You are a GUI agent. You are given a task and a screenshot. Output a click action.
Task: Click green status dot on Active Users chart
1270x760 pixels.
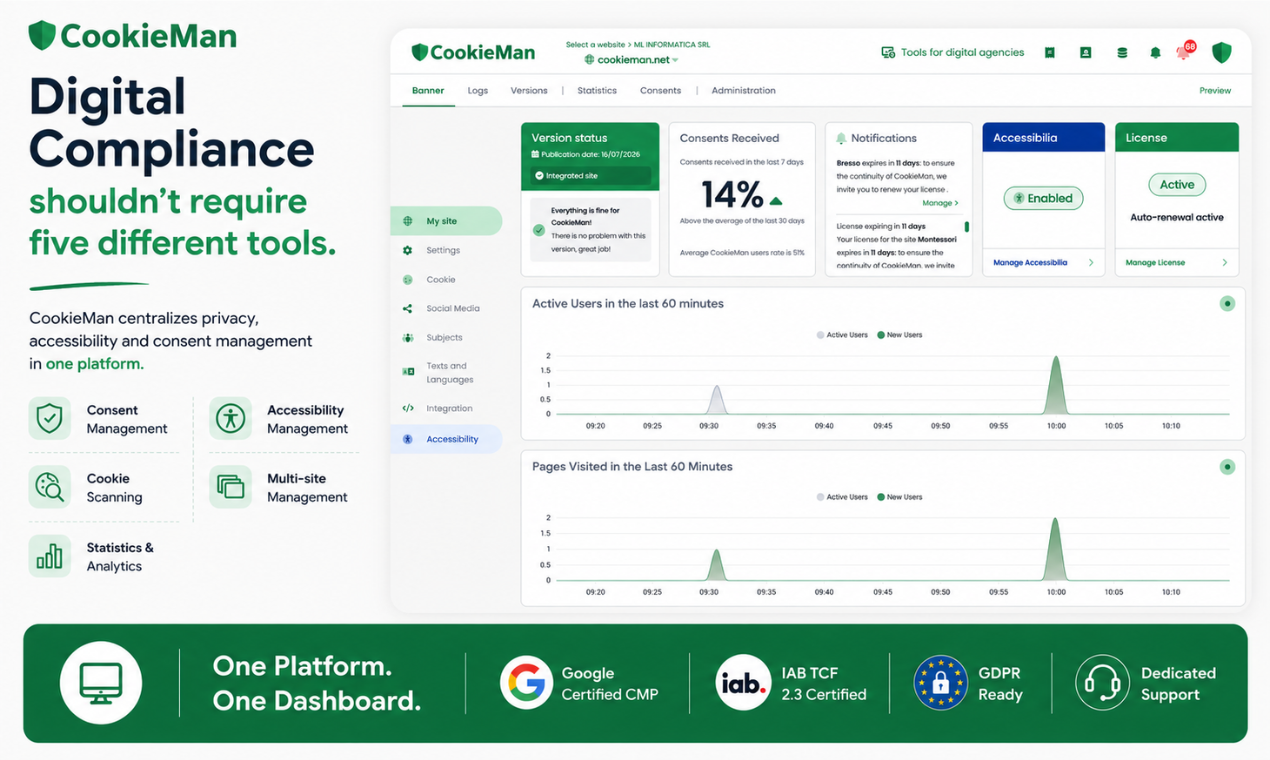(x=1227, y=304)
